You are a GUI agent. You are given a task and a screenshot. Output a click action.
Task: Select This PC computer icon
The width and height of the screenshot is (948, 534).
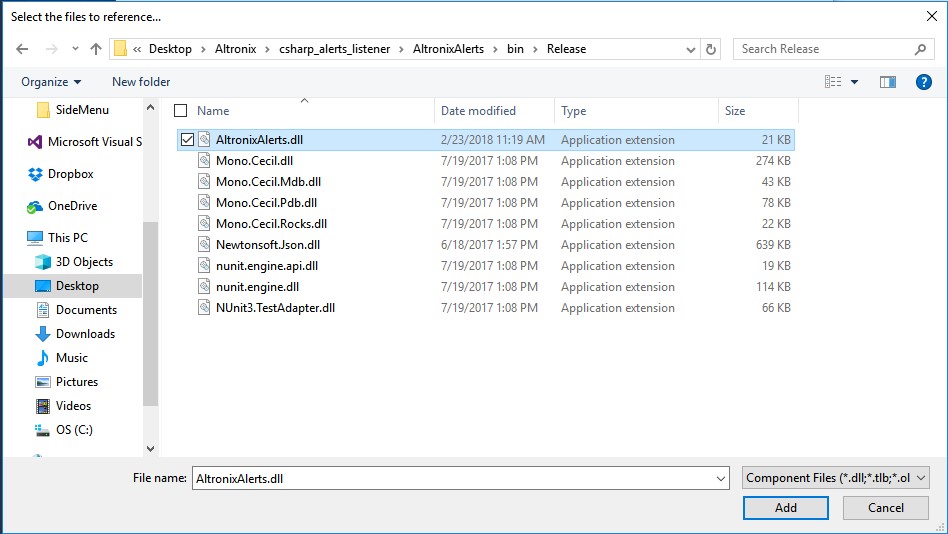(x=35, y=238)
